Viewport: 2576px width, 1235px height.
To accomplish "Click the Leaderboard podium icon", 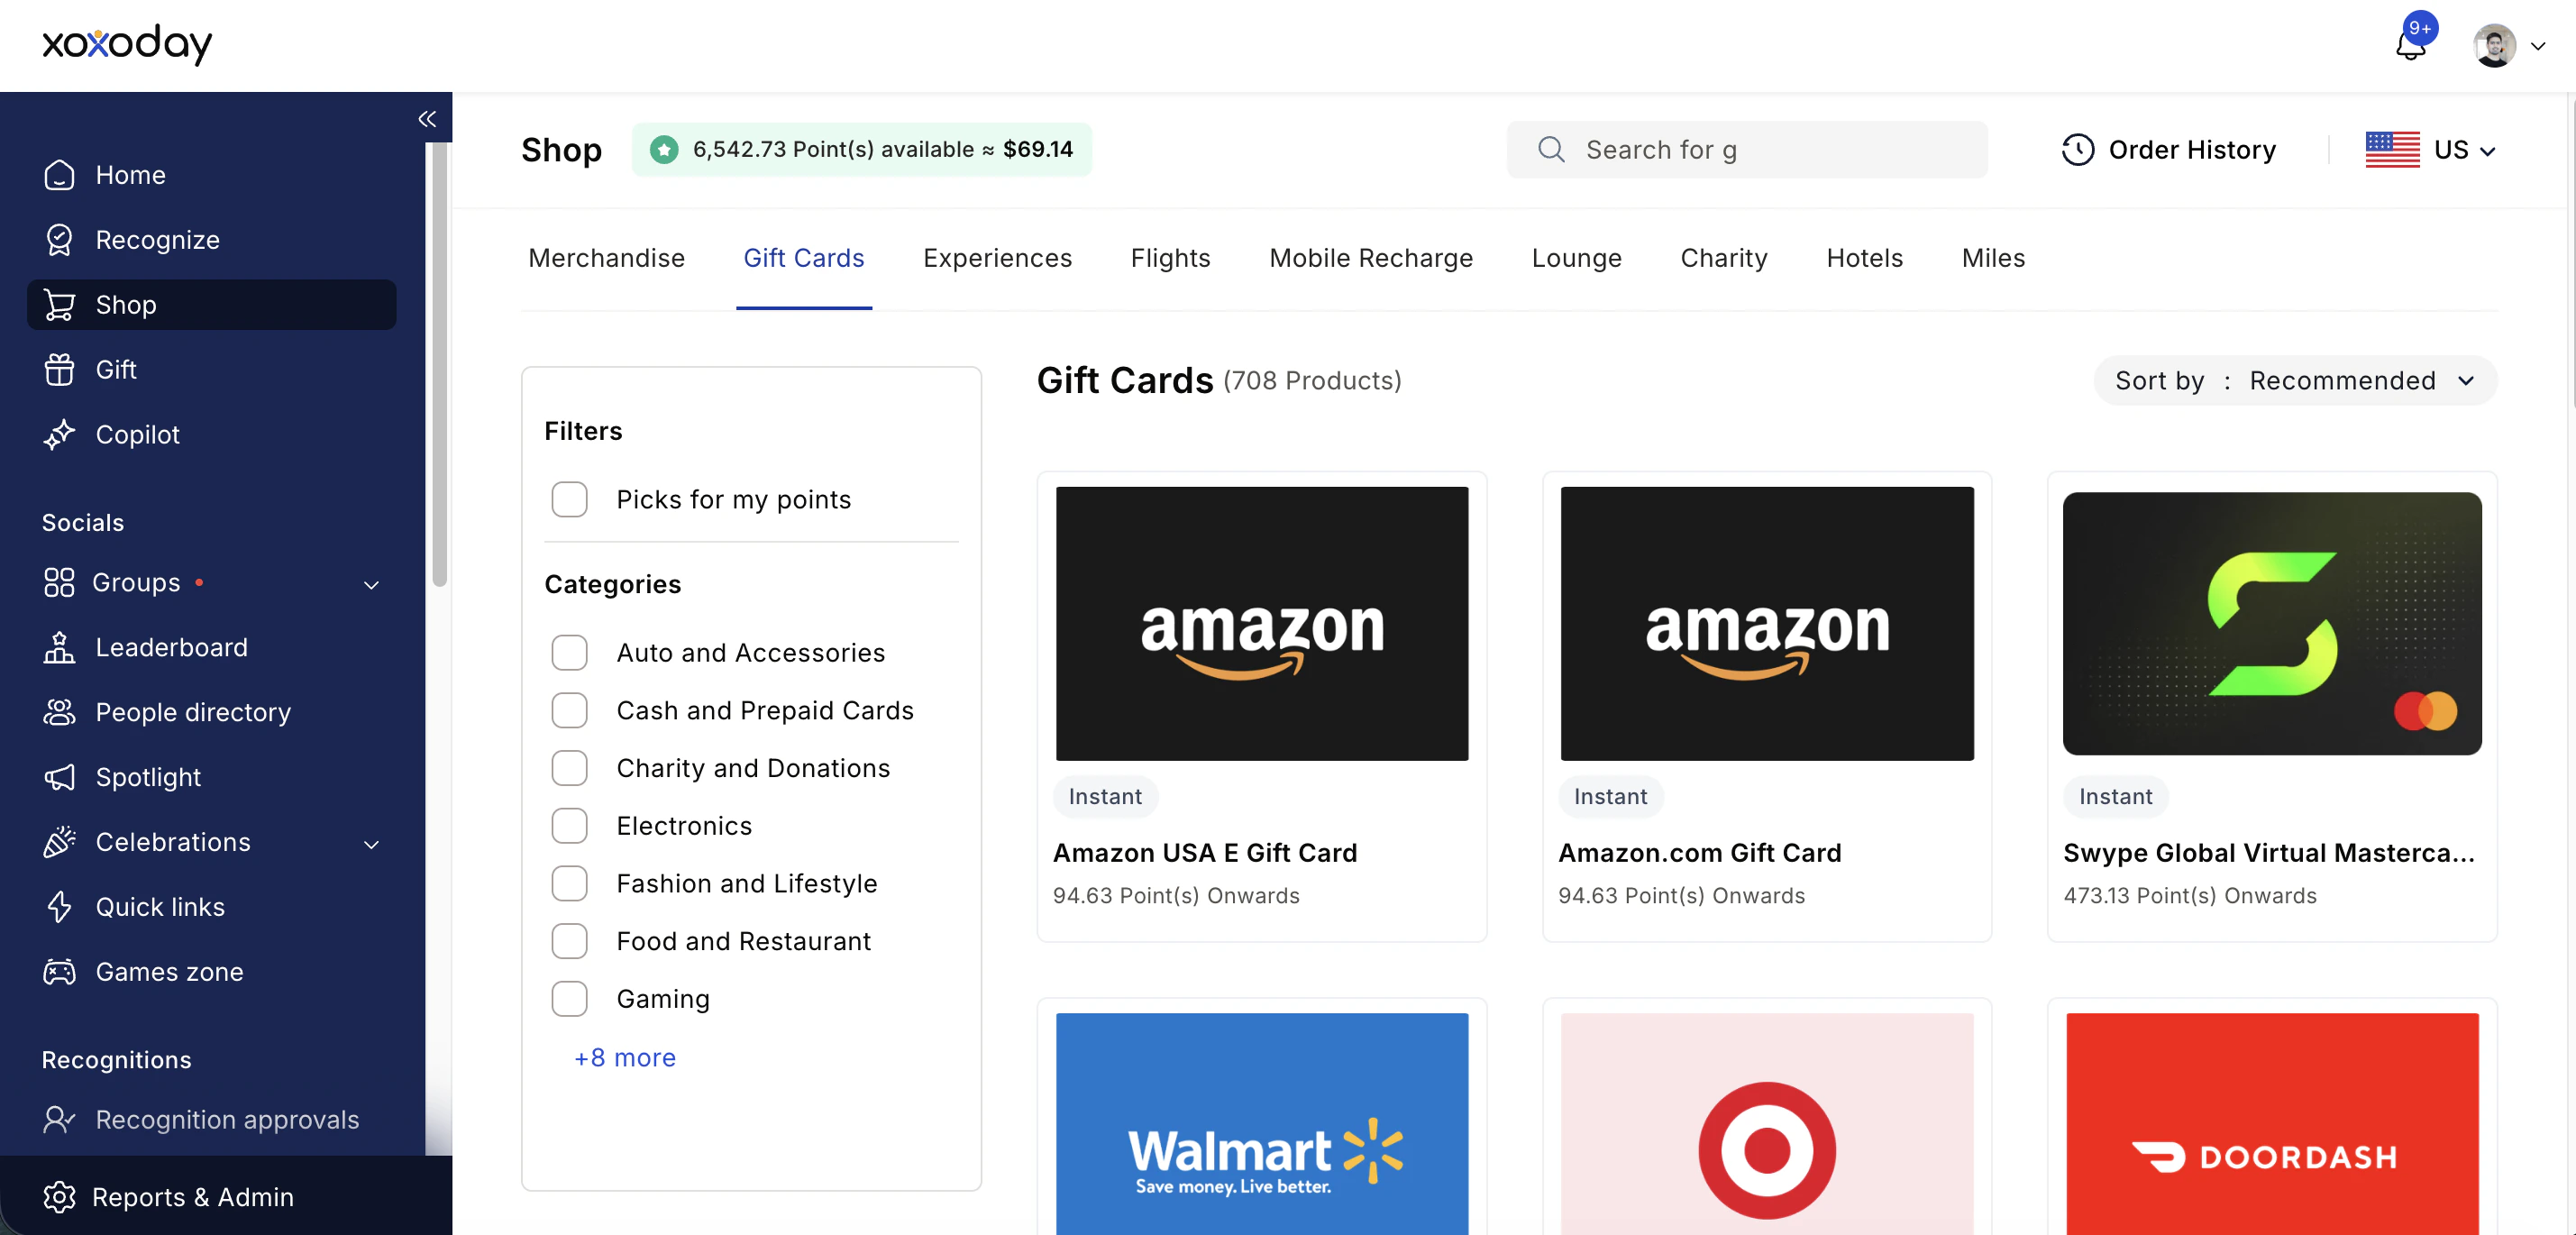I will coord(59,648).
